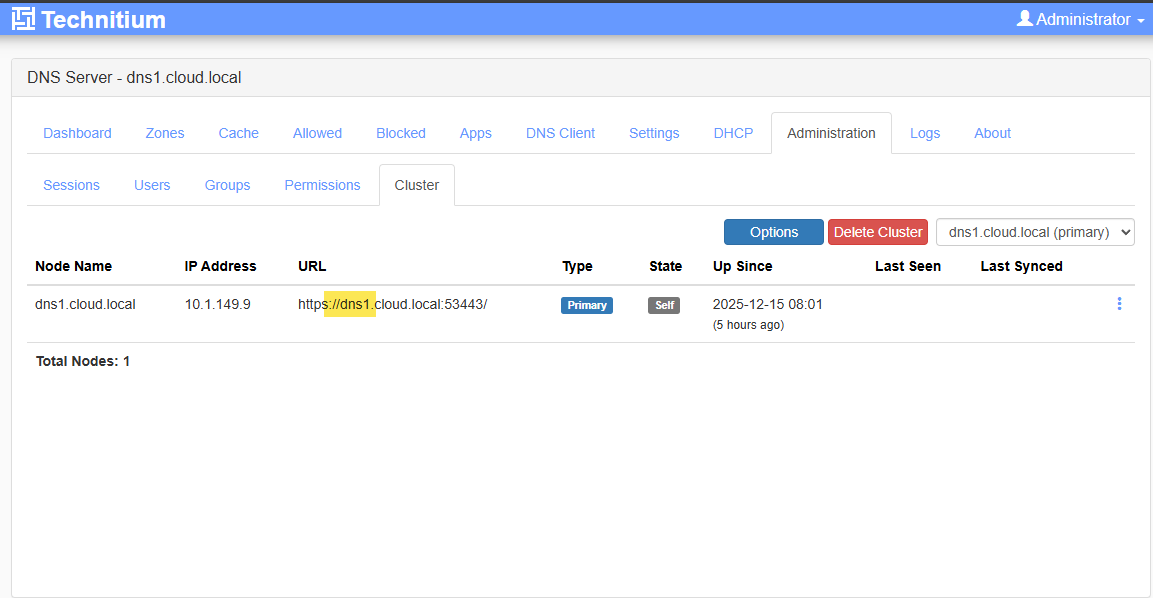
Task: Switch to the DHCP tab
Action: tap(733, 132)
